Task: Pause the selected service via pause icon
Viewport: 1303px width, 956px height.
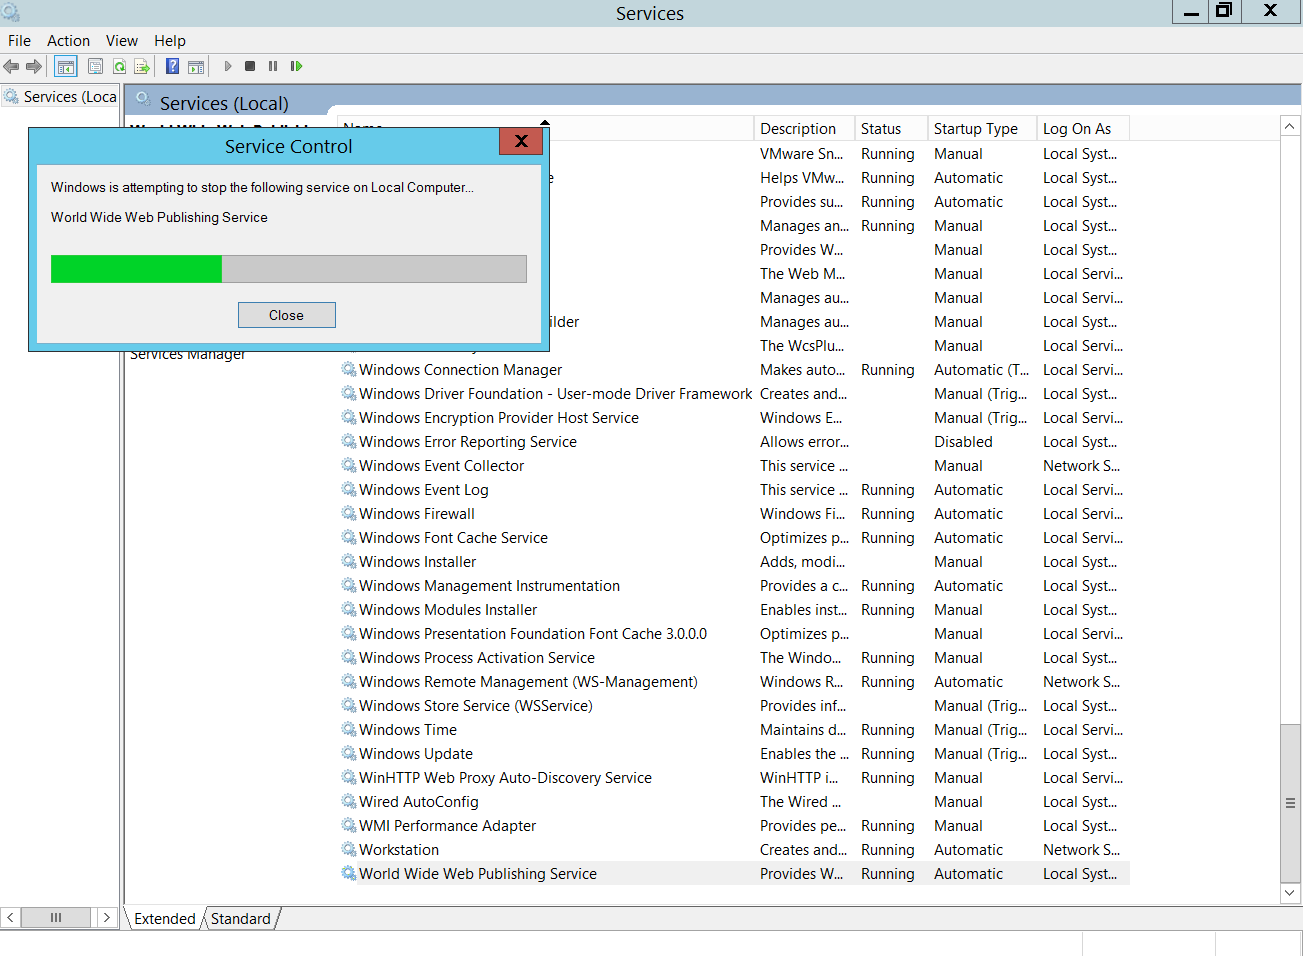Action: point(272,66)
